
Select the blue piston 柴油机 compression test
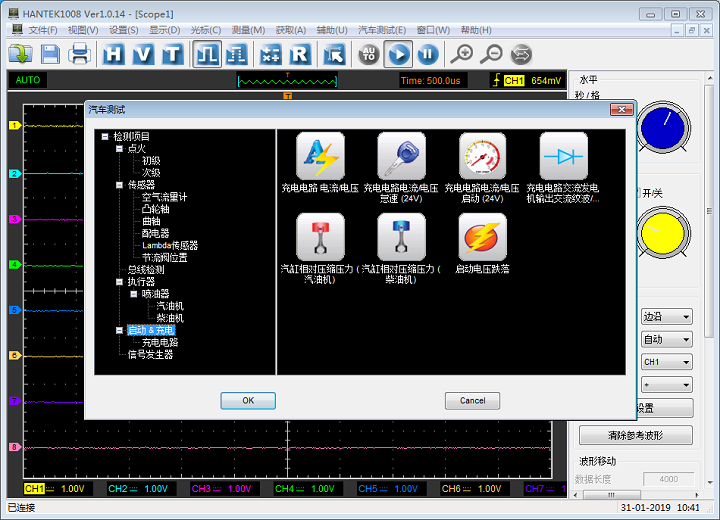(401, 238)
